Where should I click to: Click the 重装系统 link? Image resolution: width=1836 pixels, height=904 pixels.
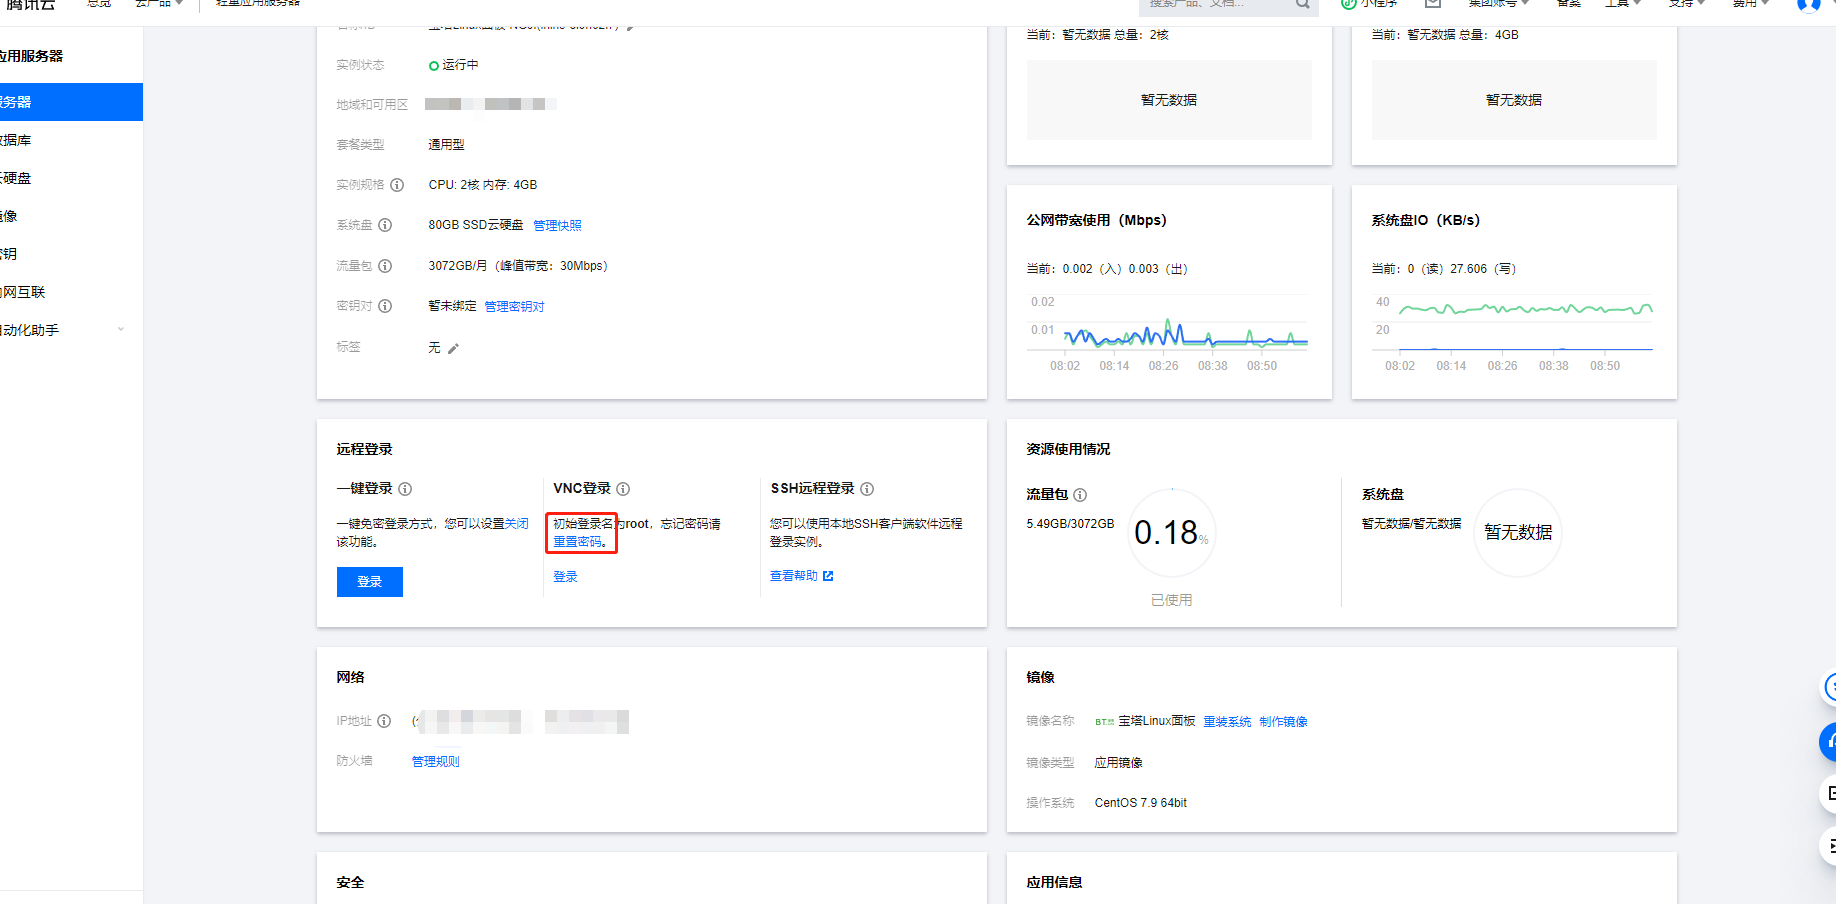pos(1227,722)
